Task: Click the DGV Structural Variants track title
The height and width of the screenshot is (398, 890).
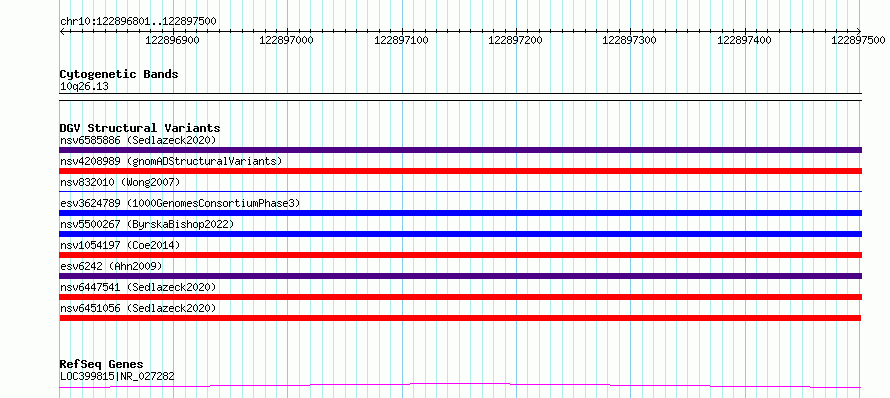Action: click(x=140, y=128)
